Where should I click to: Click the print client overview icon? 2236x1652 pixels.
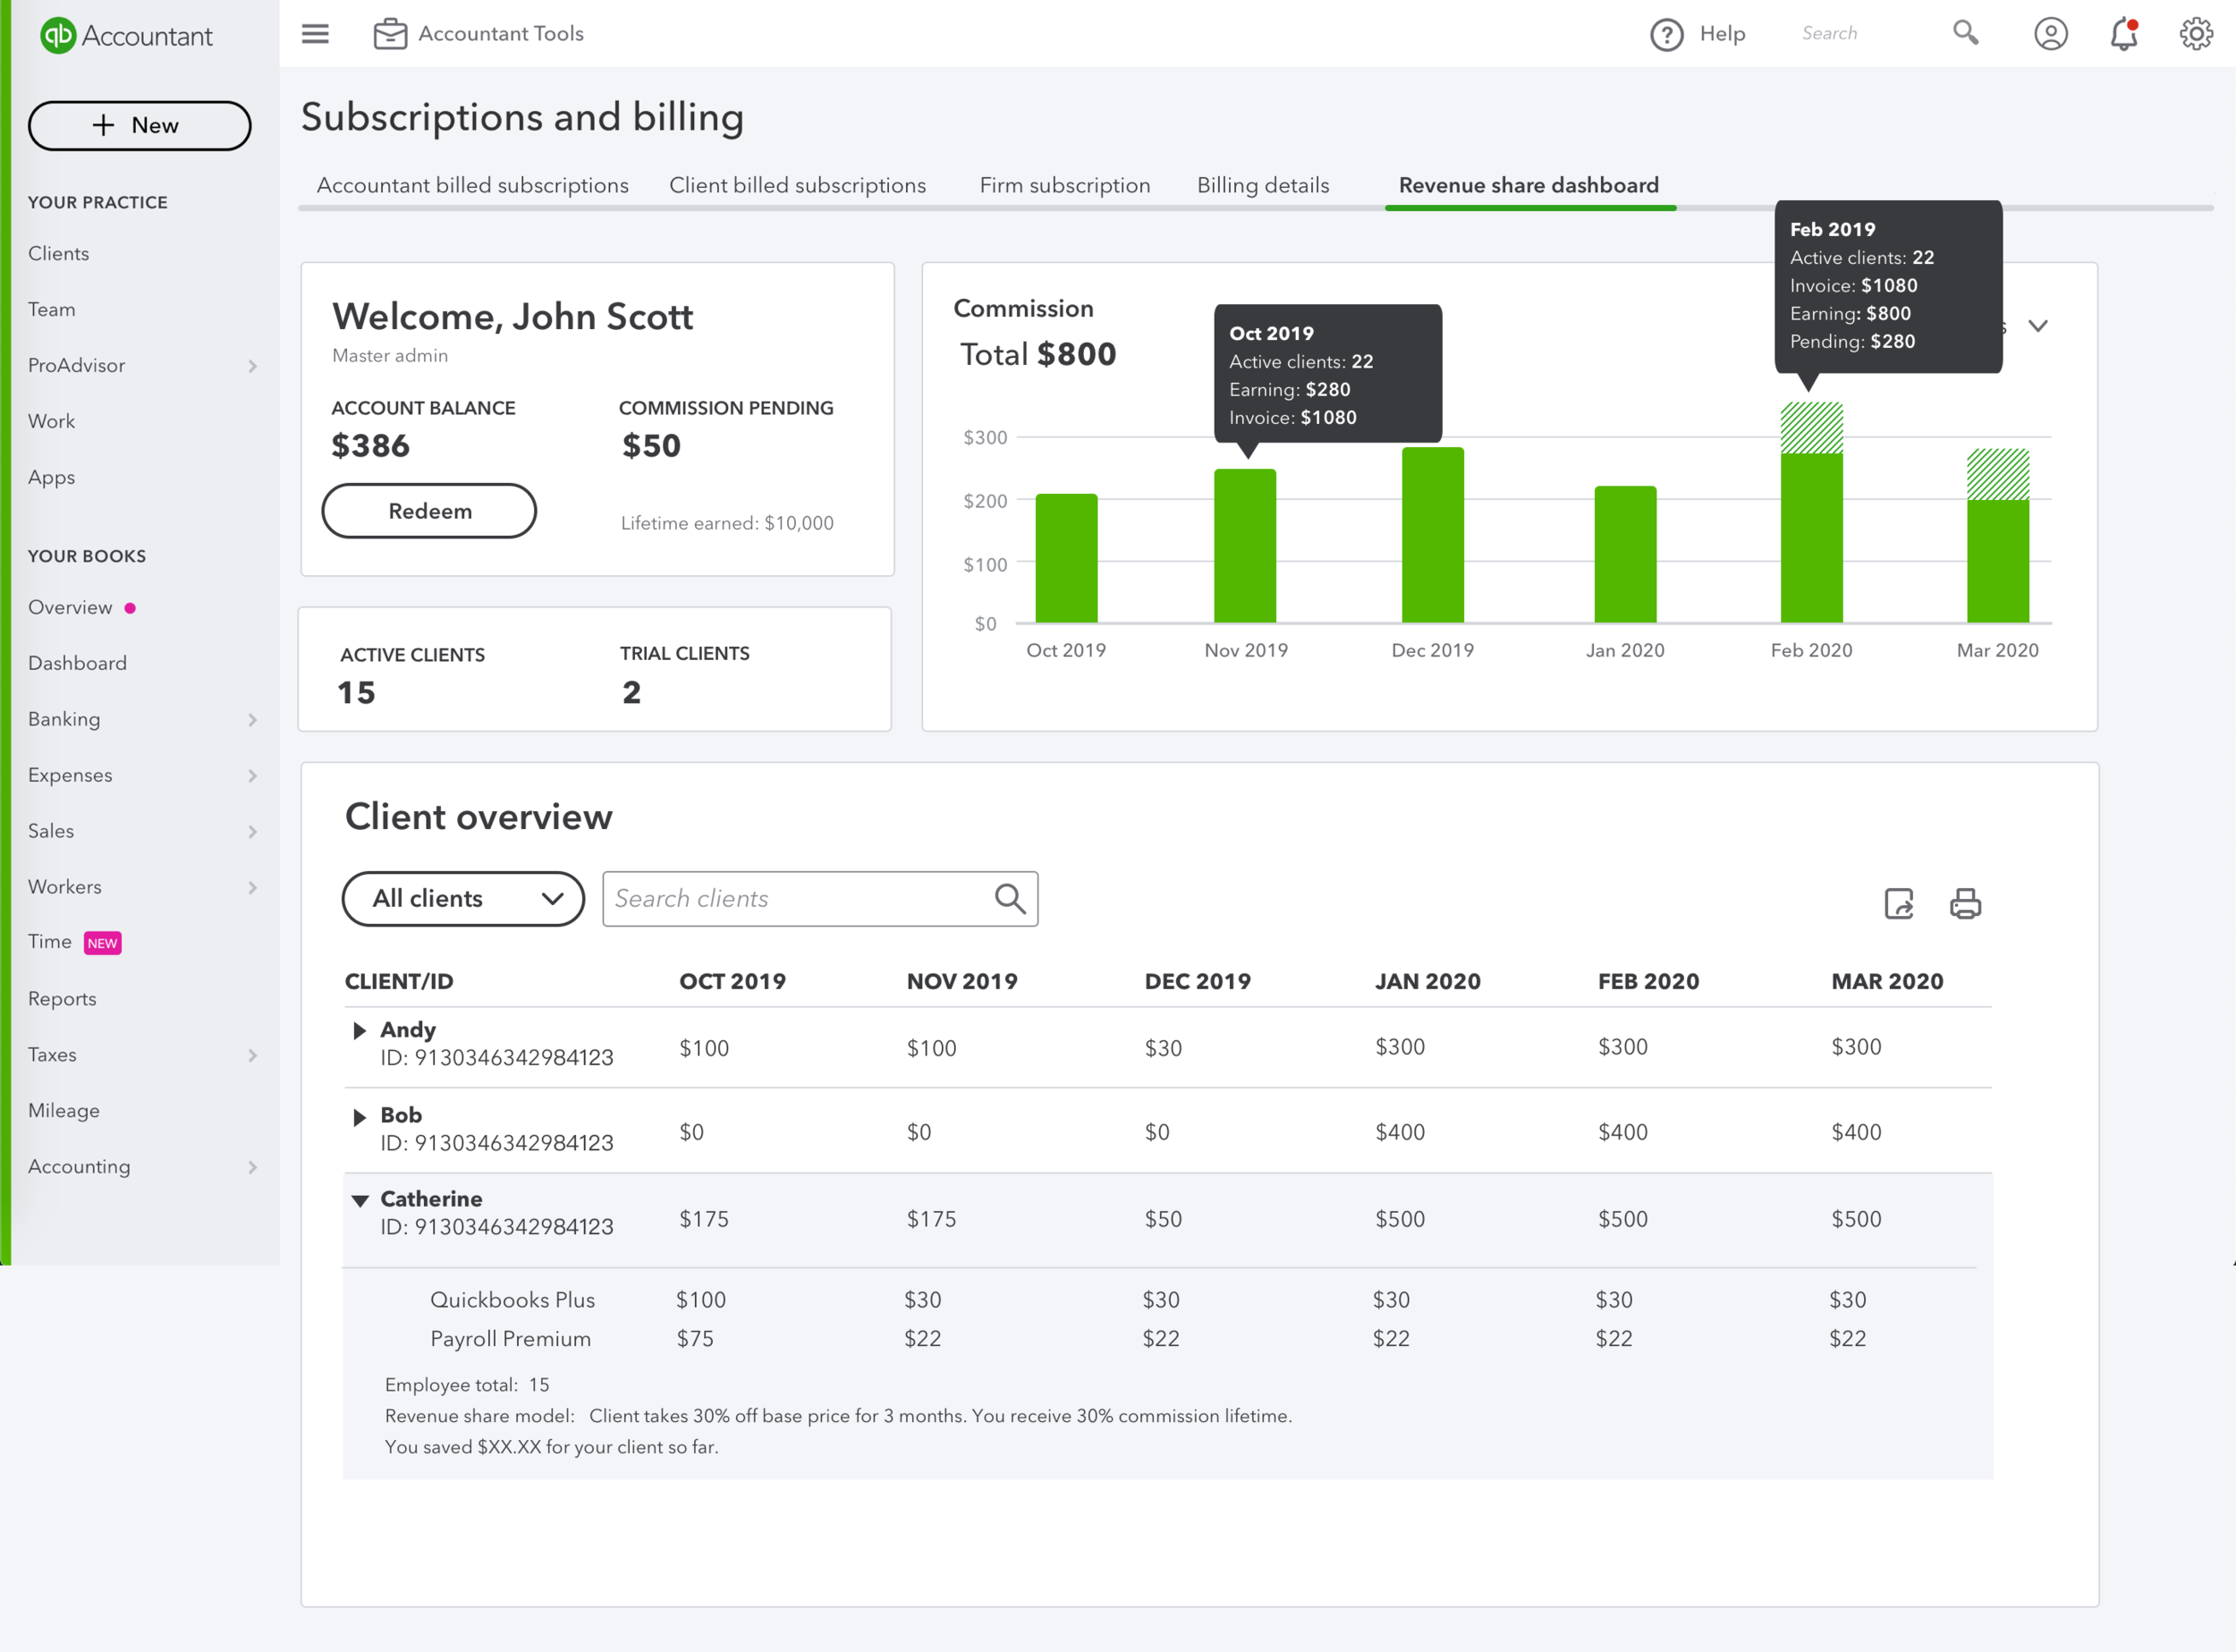click(1965, 903)
